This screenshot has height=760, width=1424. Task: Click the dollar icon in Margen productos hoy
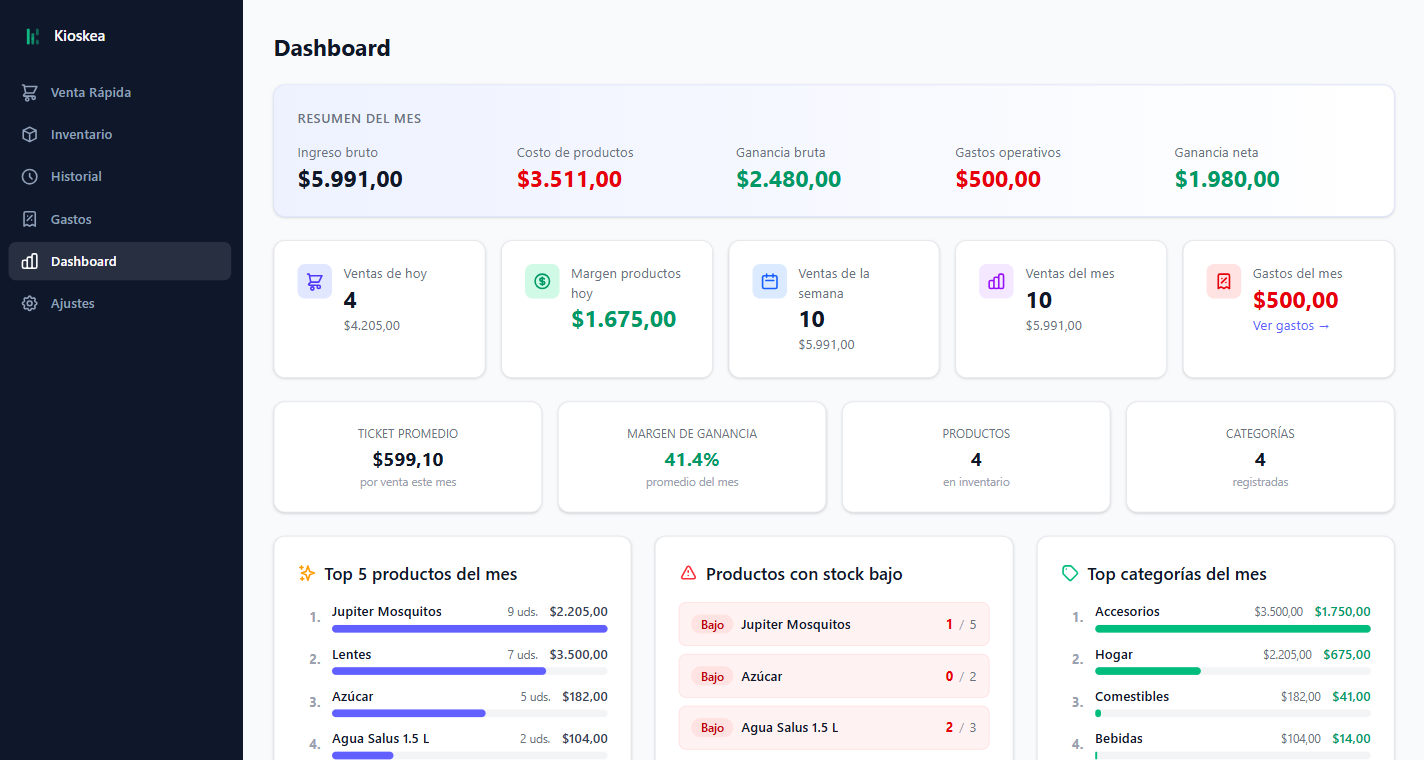[x=542, y=281]
